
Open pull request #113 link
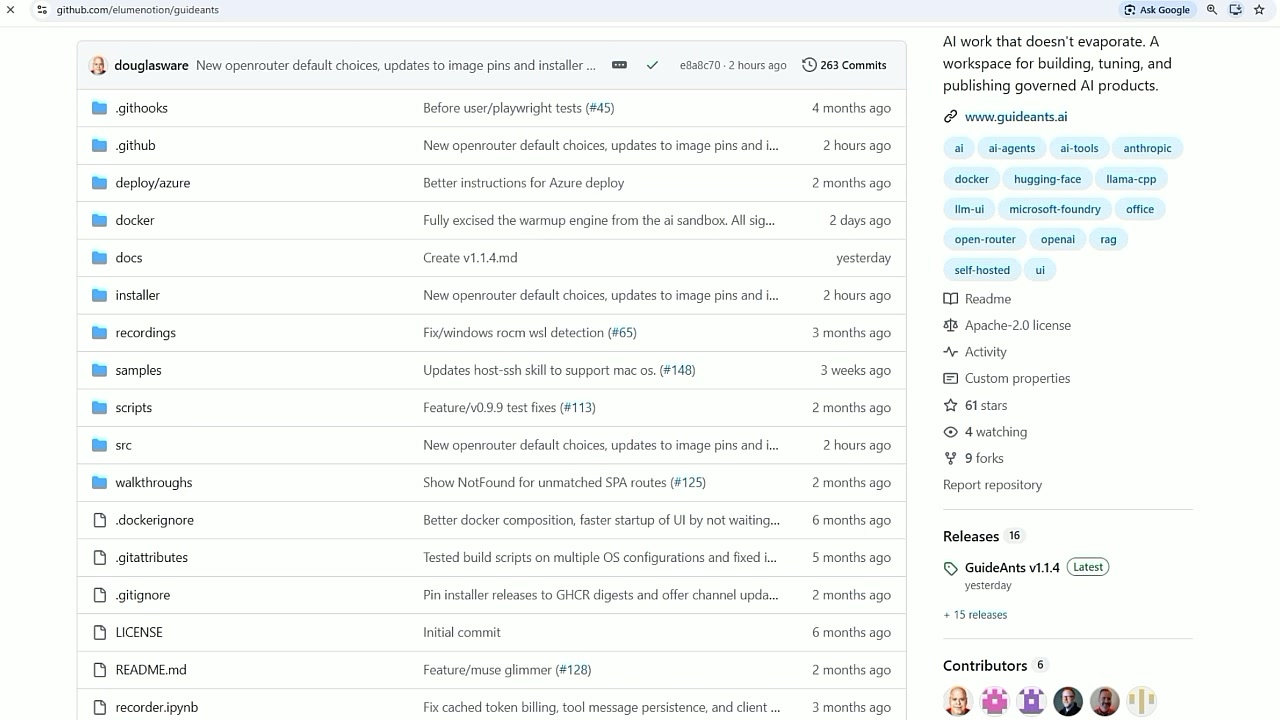click(x=578, y=408)
